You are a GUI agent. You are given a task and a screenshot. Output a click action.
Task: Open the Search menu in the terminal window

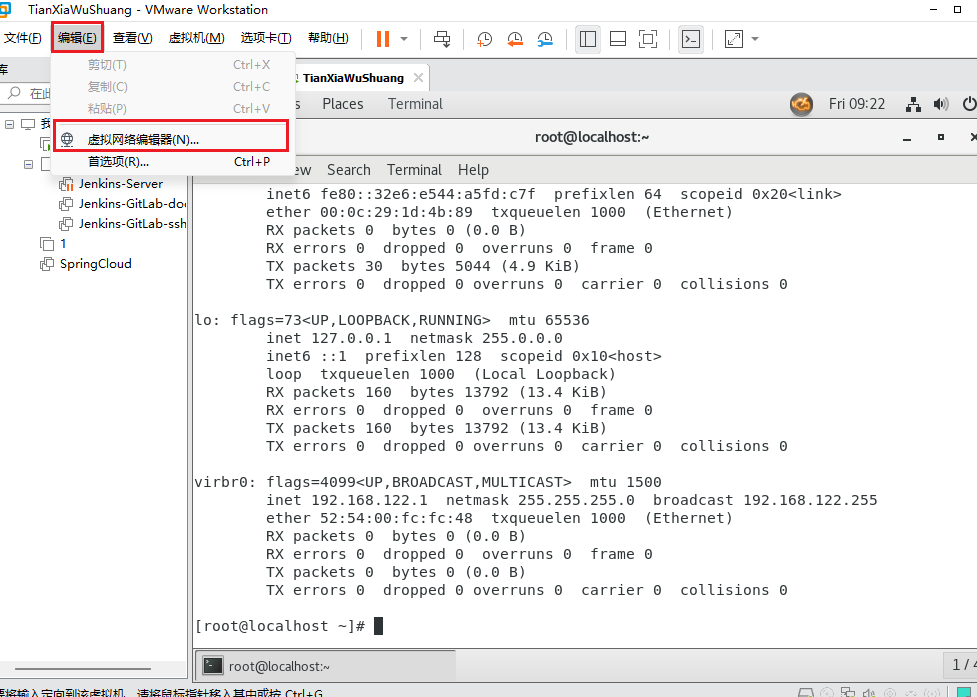348,170
